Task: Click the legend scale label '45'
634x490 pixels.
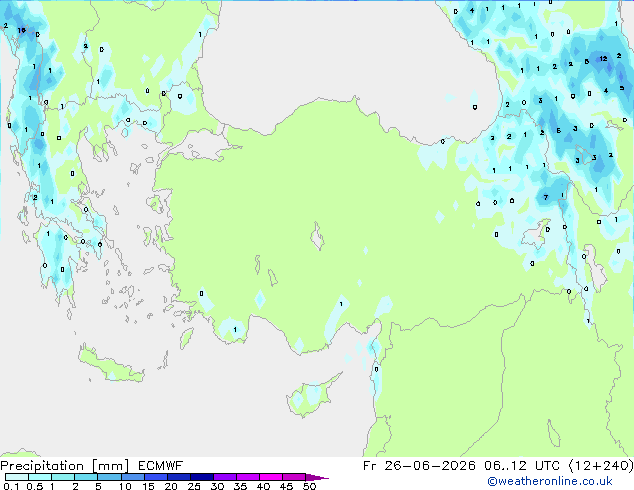Action: click(286, 486)
